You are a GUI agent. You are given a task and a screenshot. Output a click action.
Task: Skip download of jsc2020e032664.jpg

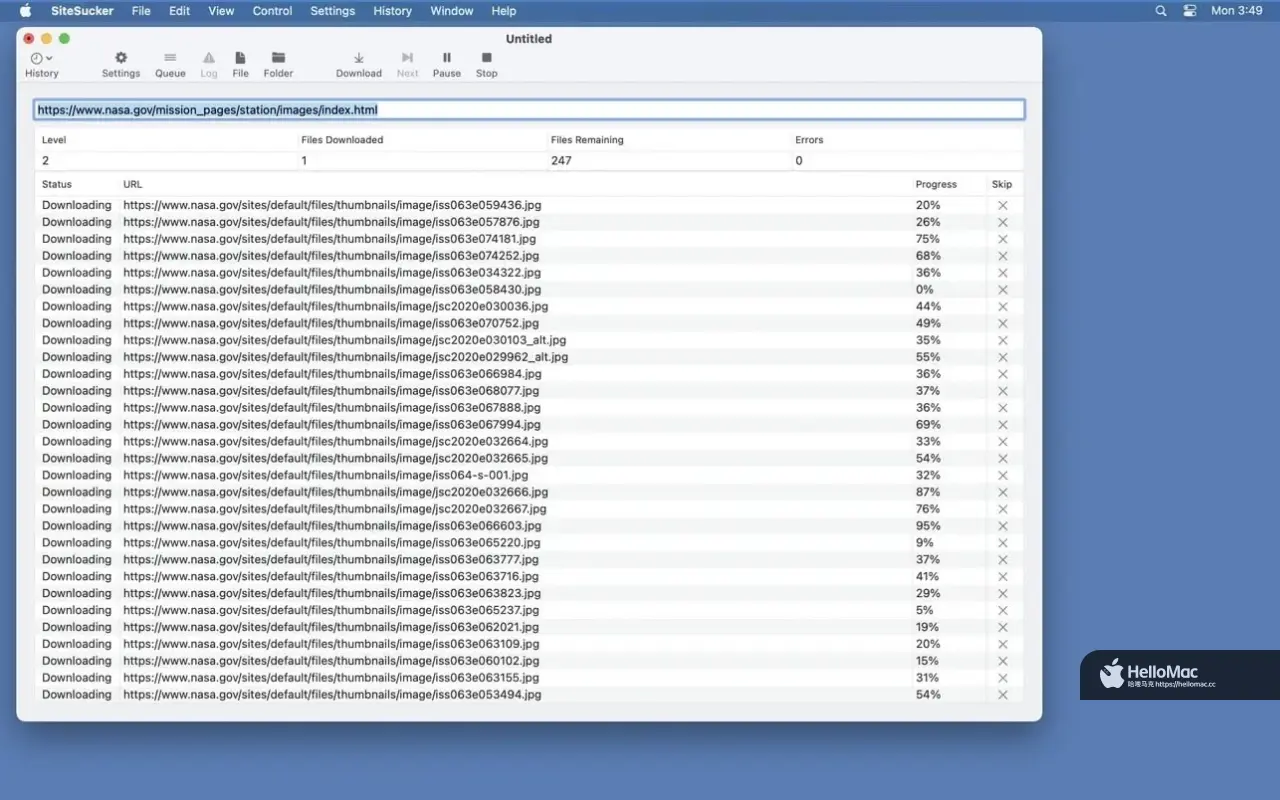pos(1002,442)
